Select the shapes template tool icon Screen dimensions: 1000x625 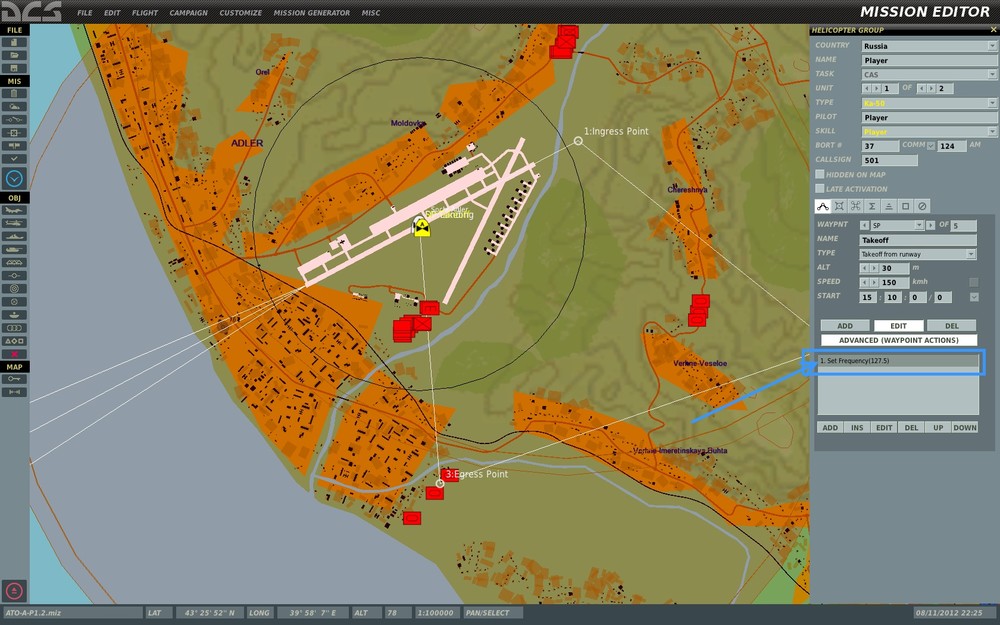(x=14, y=341)
